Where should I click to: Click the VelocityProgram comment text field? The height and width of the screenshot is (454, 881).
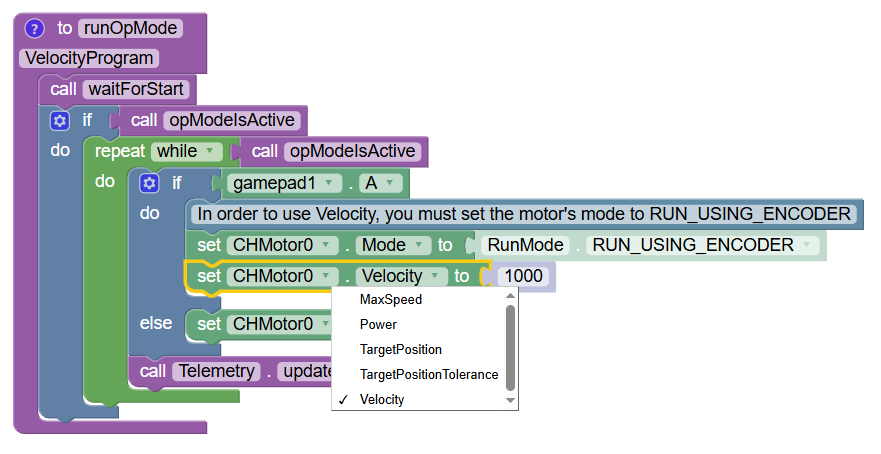pyautogui.click(x=88, y=58)
